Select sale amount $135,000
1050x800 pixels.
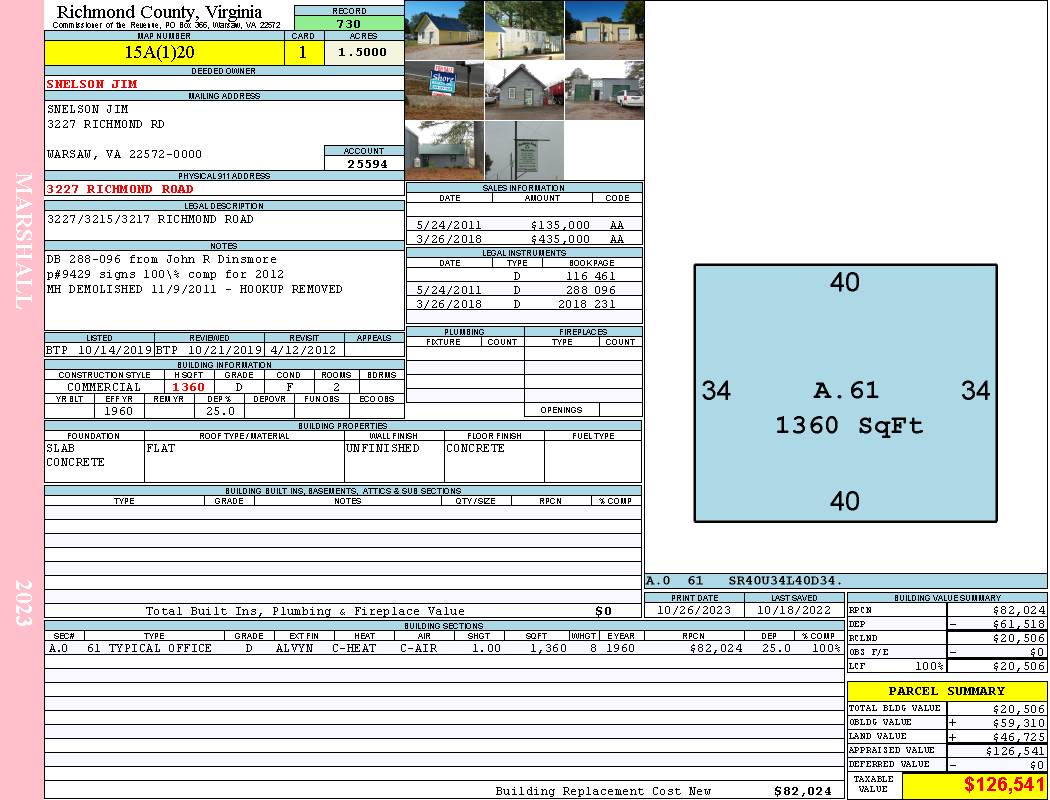[x=560, y=226]
